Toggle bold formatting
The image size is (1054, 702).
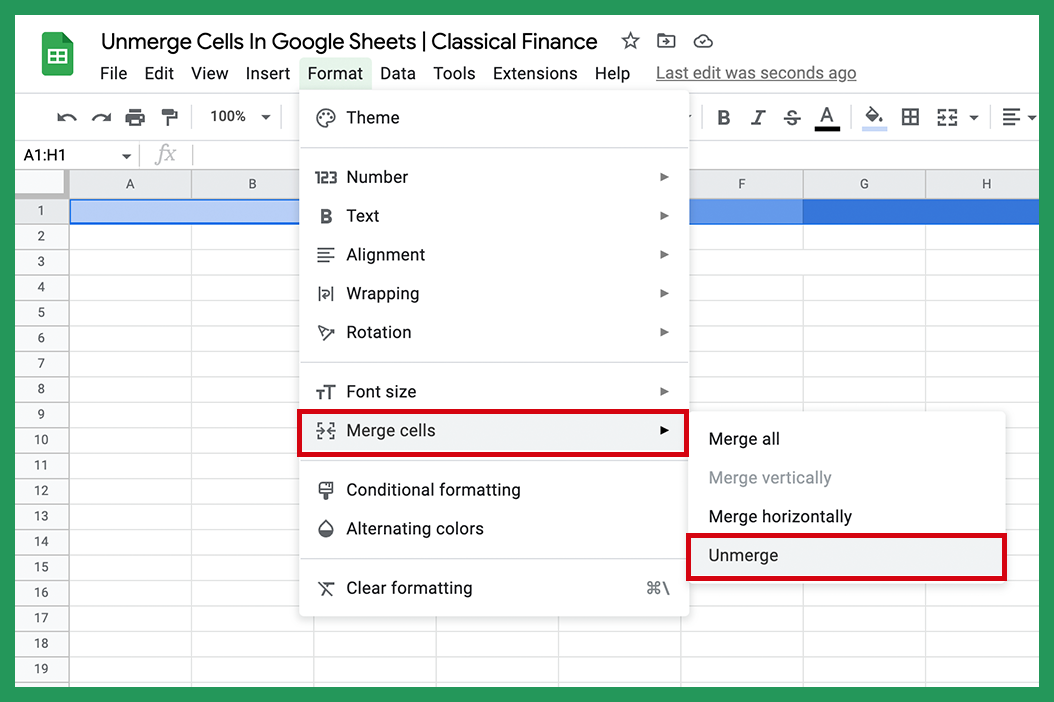(724, 117)
